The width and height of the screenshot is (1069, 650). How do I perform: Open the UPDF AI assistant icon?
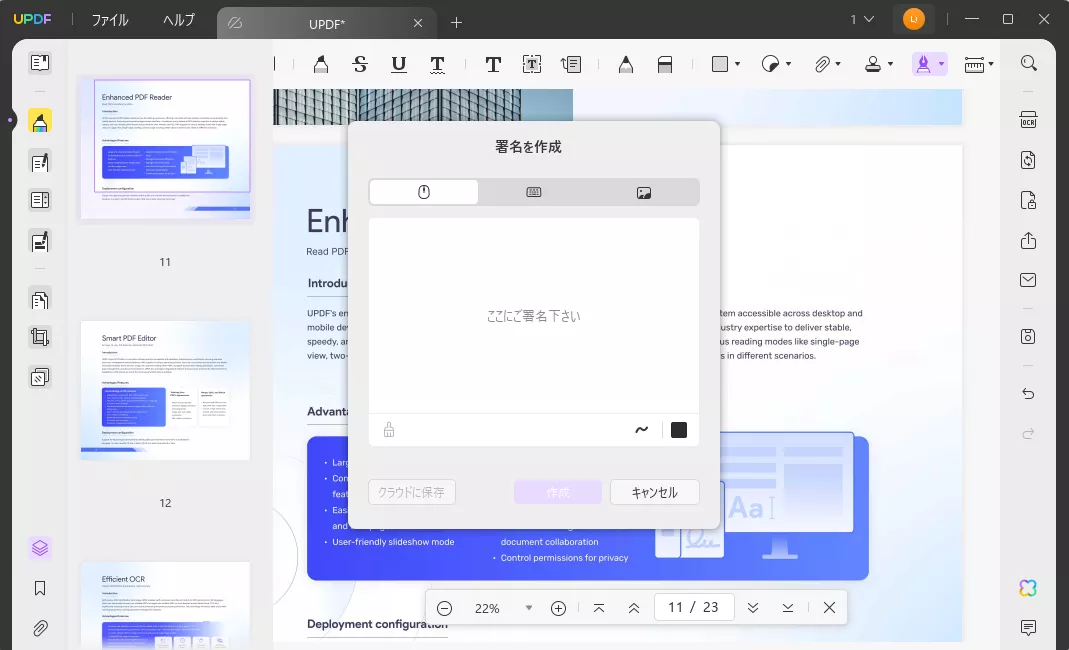(x=1028, y=588)
